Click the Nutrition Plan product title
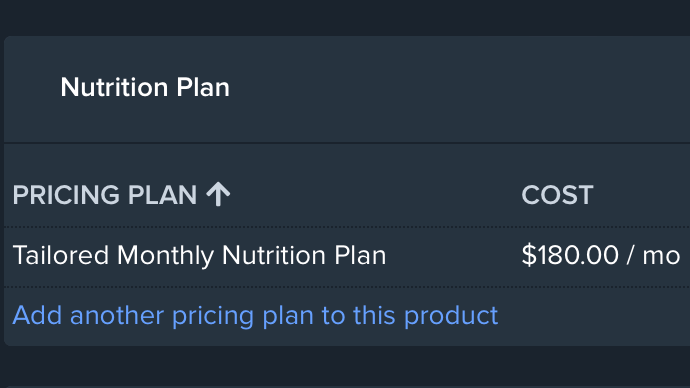This screenshot has width=690, height=388. click(x=145, y=87)
